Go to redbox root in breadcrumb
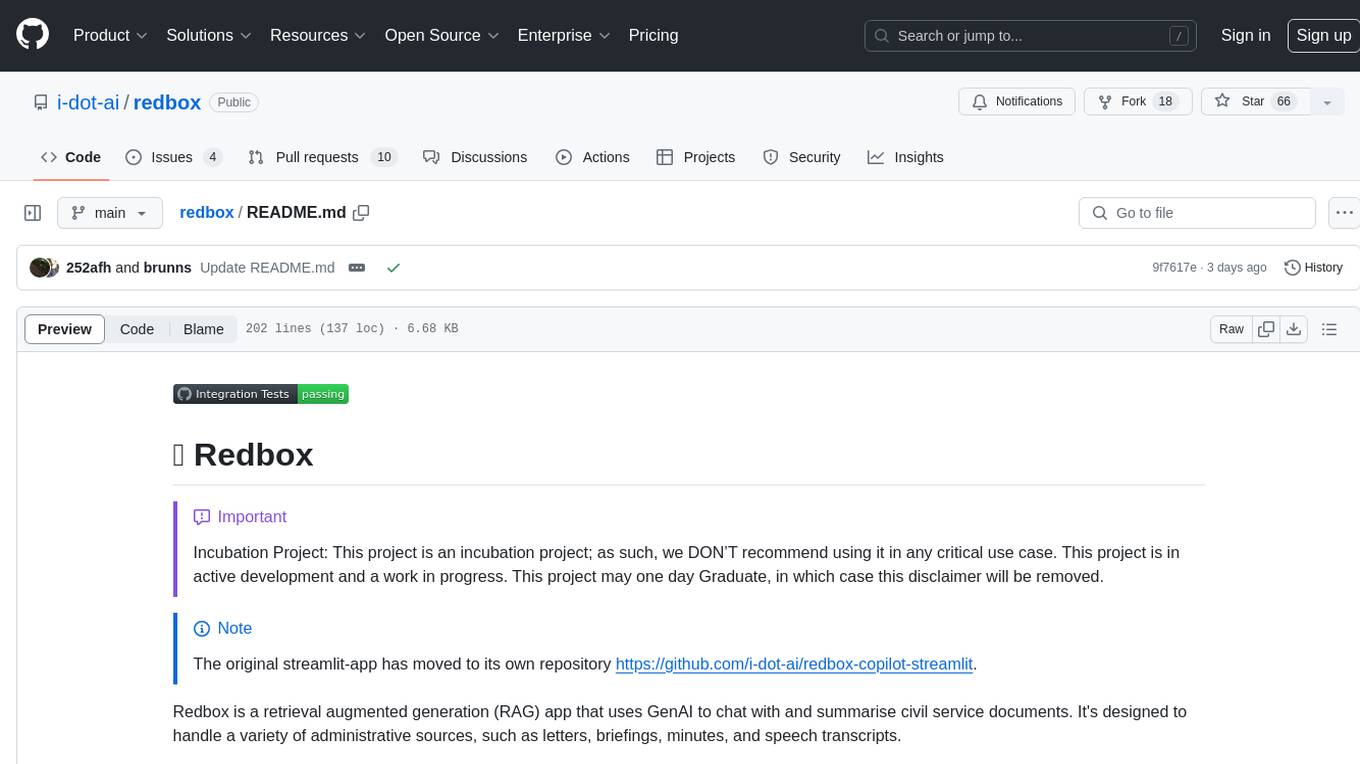Image resolution: width=1360 pixels, height=764 pixels. pyautogui.click(x=206, y=212)
